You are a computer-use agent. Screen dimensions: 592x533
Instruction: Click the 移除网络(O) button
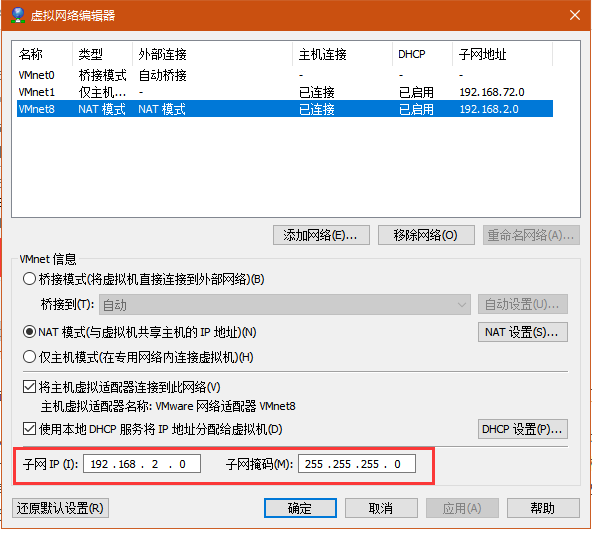point(426,235)
